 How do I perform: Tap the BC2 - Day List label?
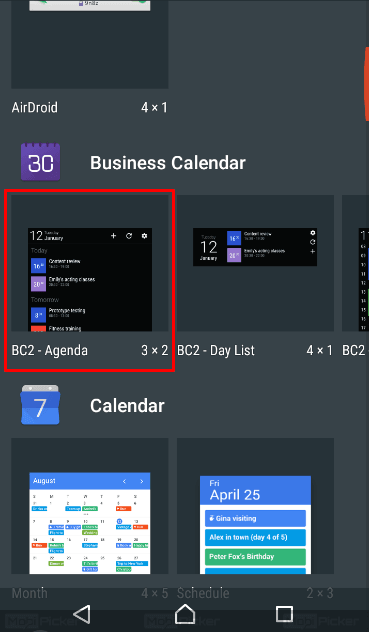[x=216, y=351]
